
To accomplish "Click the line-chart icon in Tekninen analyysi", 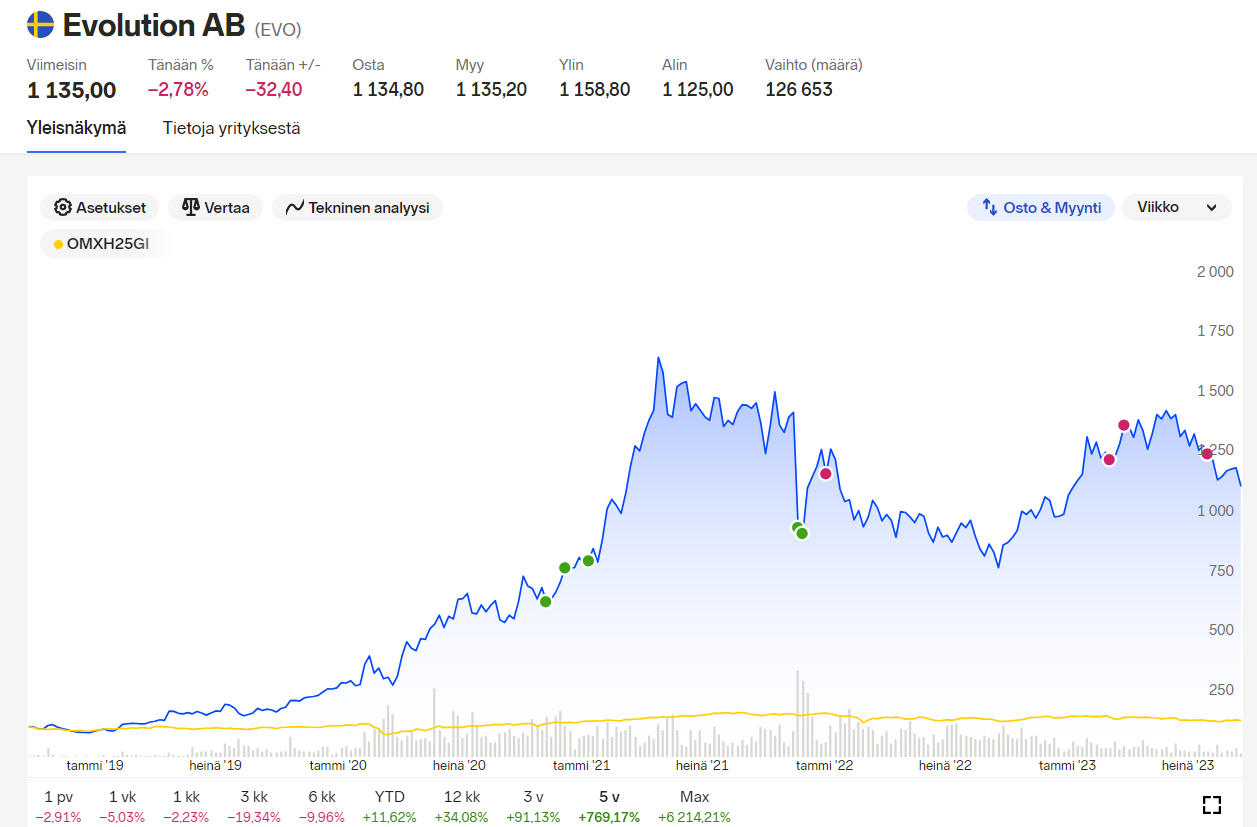I will point(295,208).
